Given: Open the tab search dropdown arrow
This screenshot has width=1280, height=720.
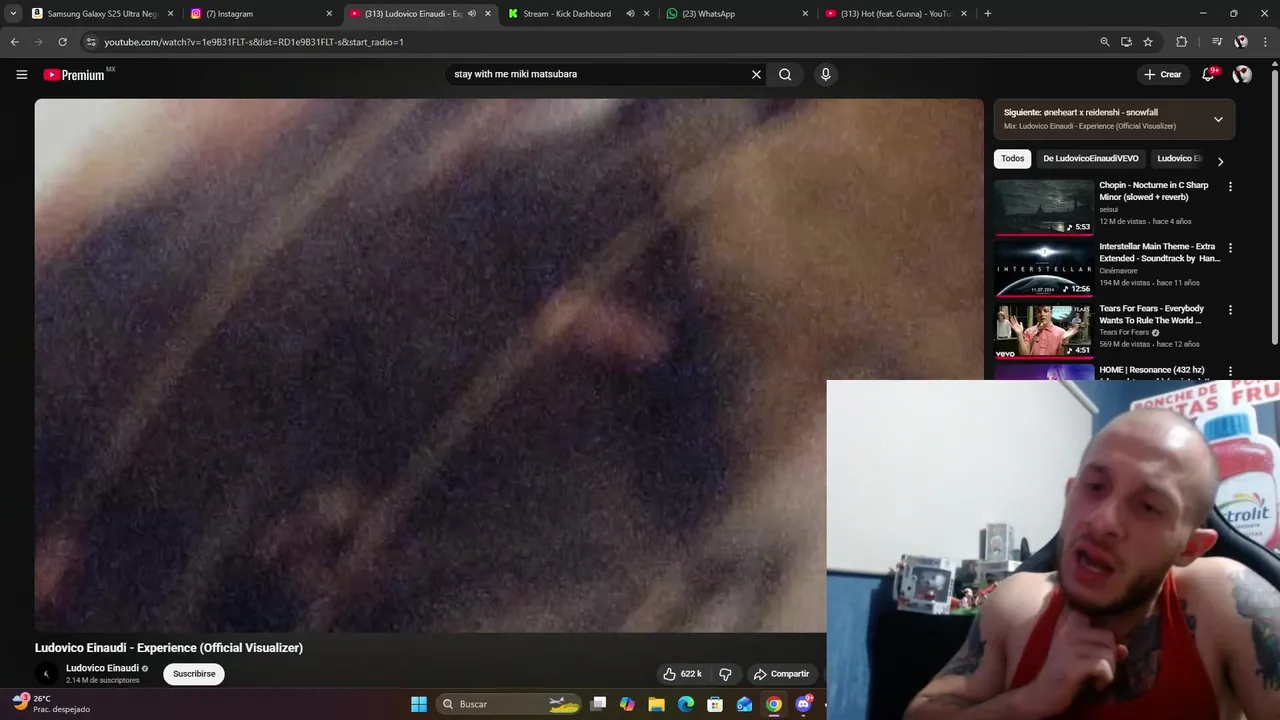Looking at the screenshot, I should click(x=13, y=14).
